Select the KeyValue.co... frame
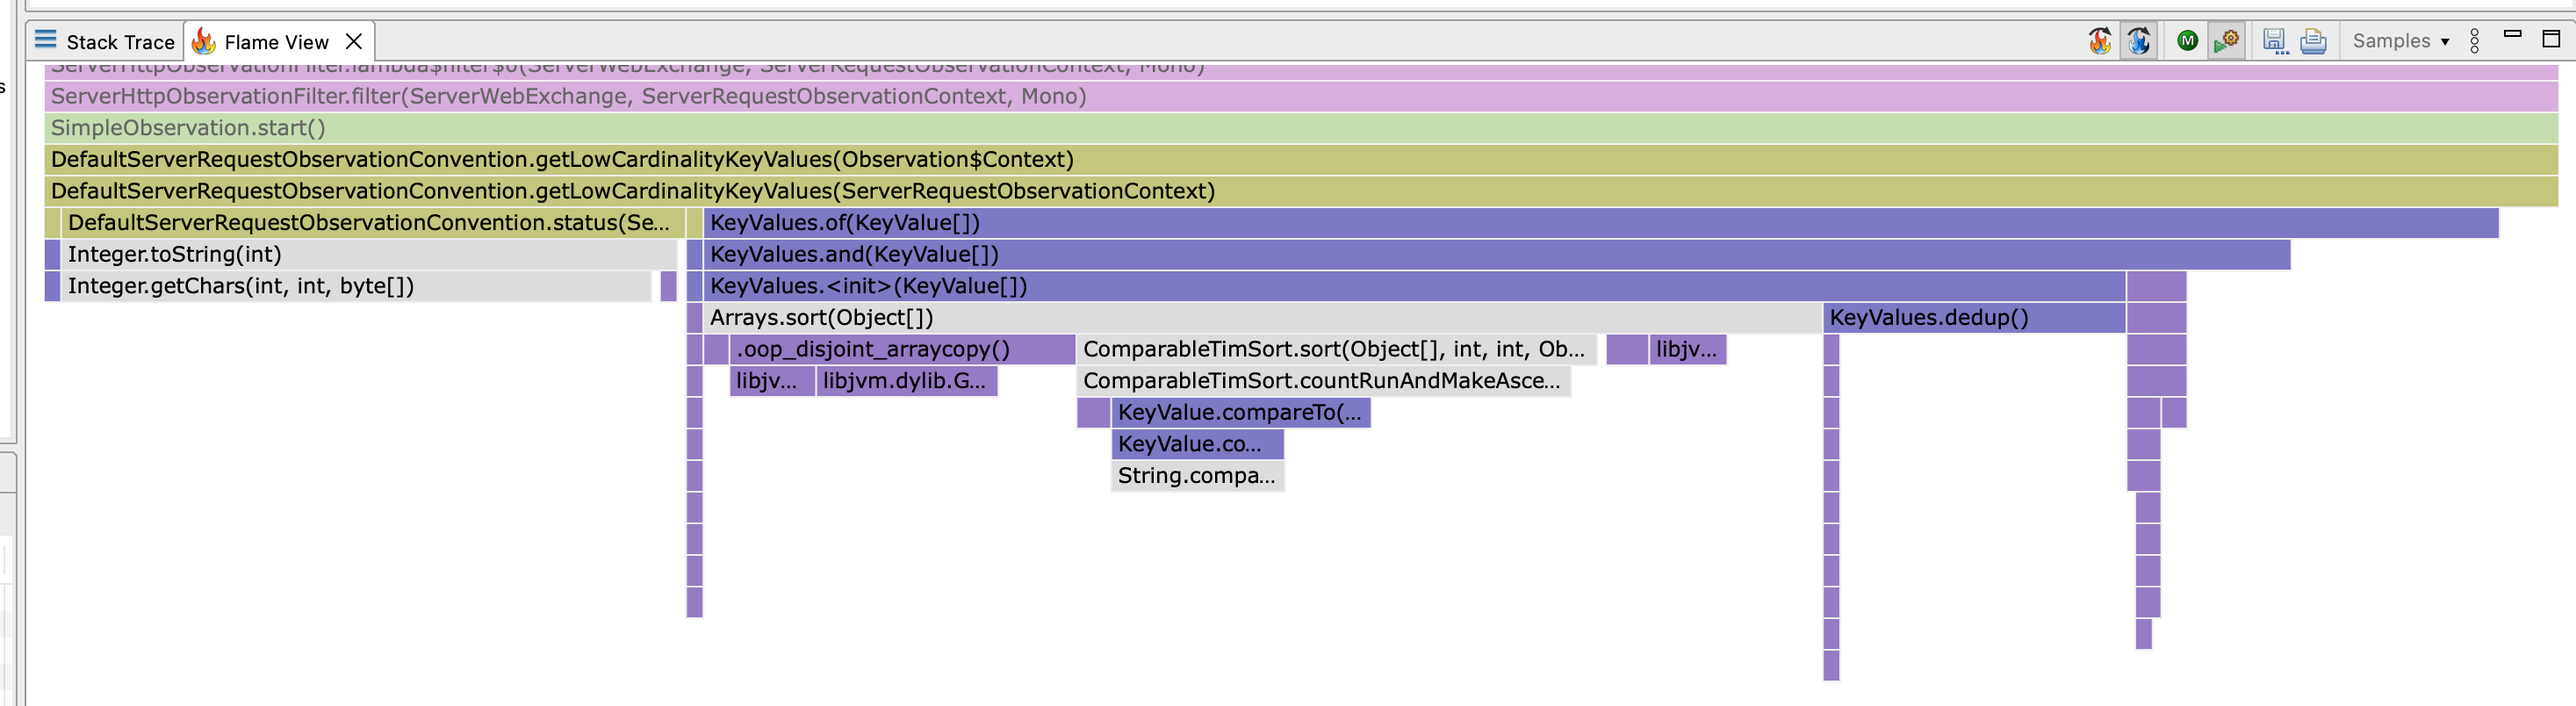 pos(1197,444)
